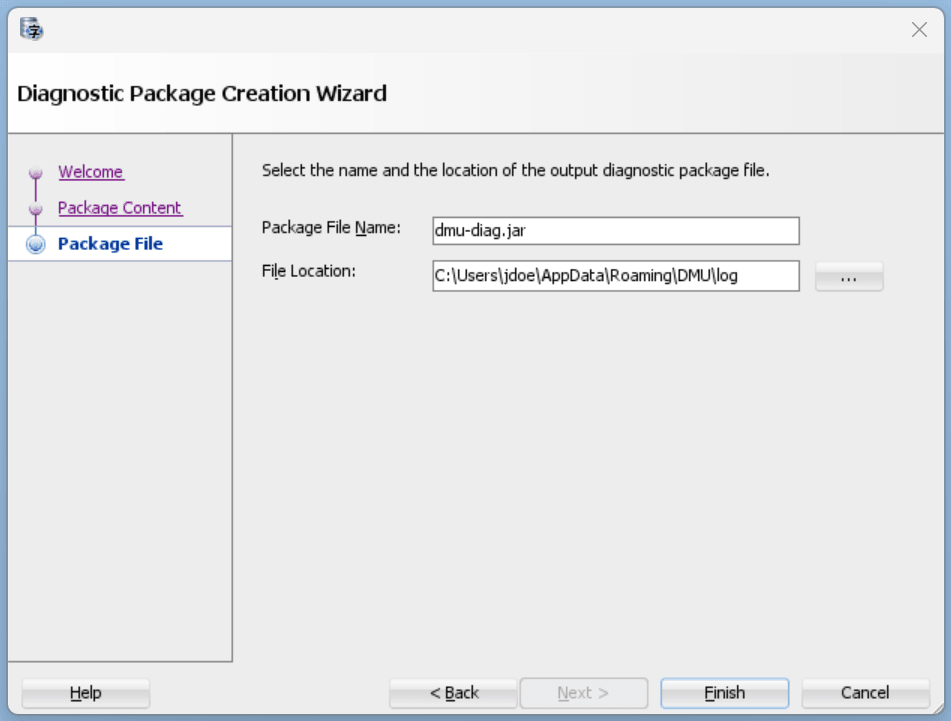Finish creating the diagnostic package
Viewport: 951px width, 721px height.
[x=725, y=692]
